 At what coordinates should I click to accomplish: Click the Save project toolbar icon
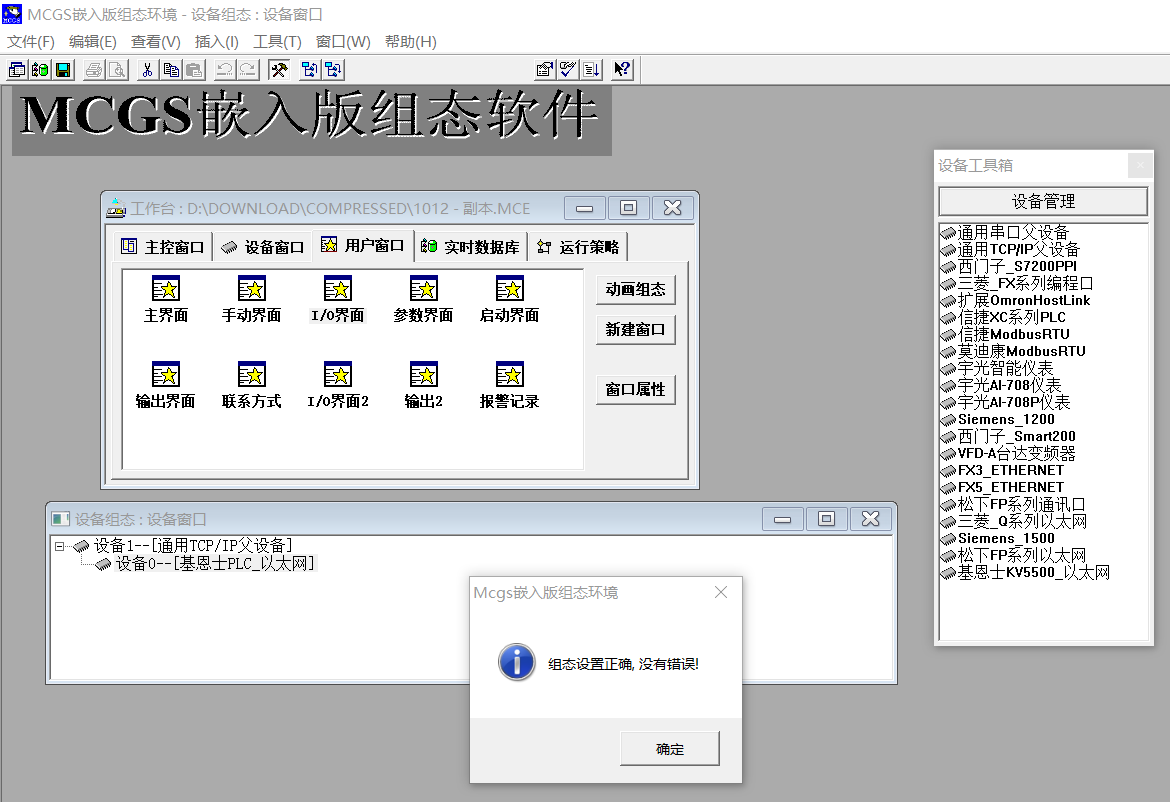pyautogui.click(x=63, y=70)
